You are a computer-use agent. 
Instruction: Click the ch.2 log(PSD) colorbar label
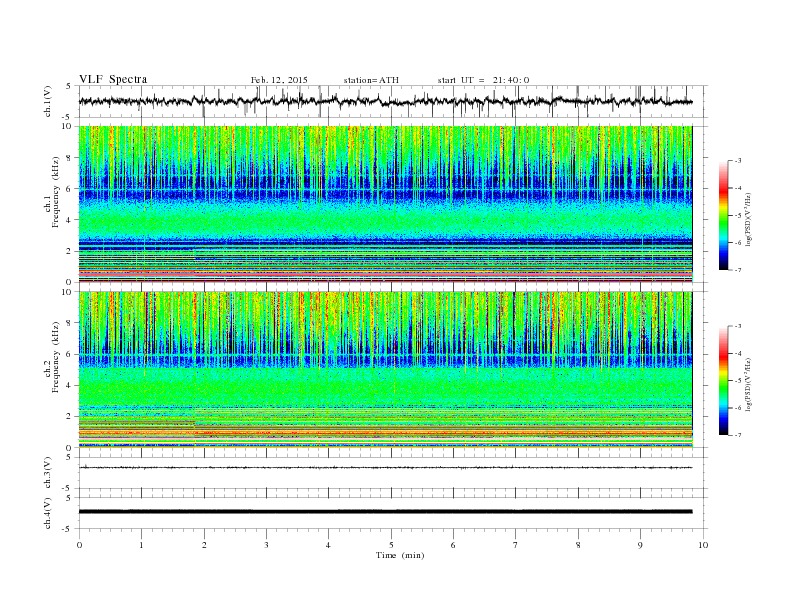click(x=749, y=384)
